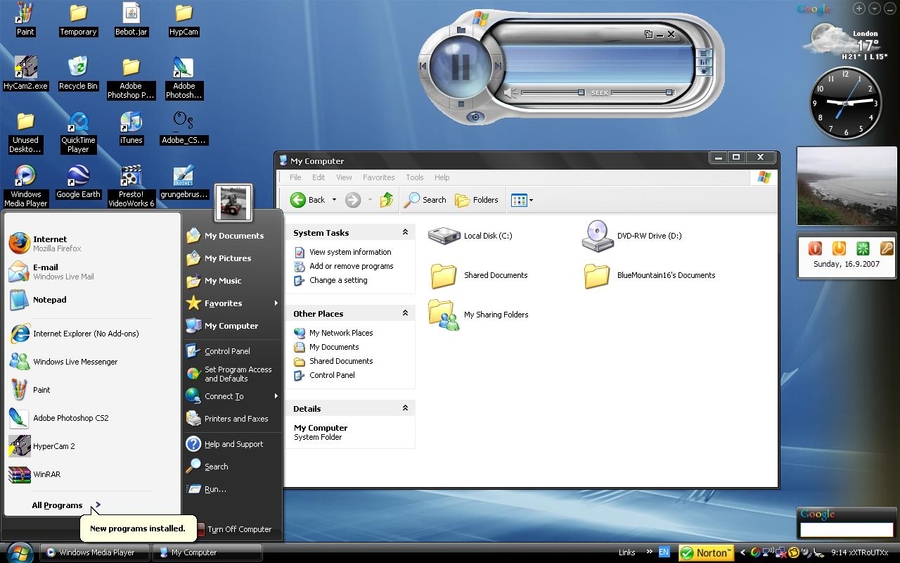This screenshot has width=900, height=563.
Task: Open BlueMountain16's Documents folder
Action: click(649, 275)
